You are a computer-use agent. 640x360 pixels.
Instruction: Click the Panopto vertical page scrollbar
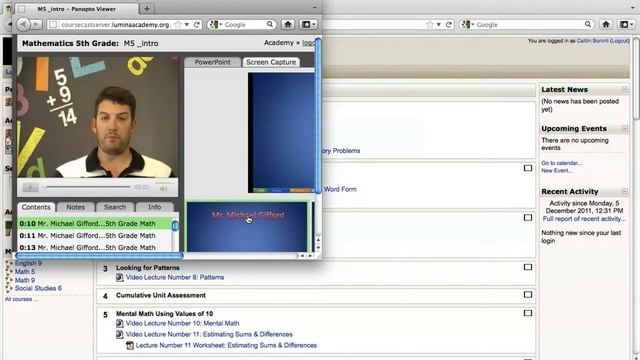318,115
